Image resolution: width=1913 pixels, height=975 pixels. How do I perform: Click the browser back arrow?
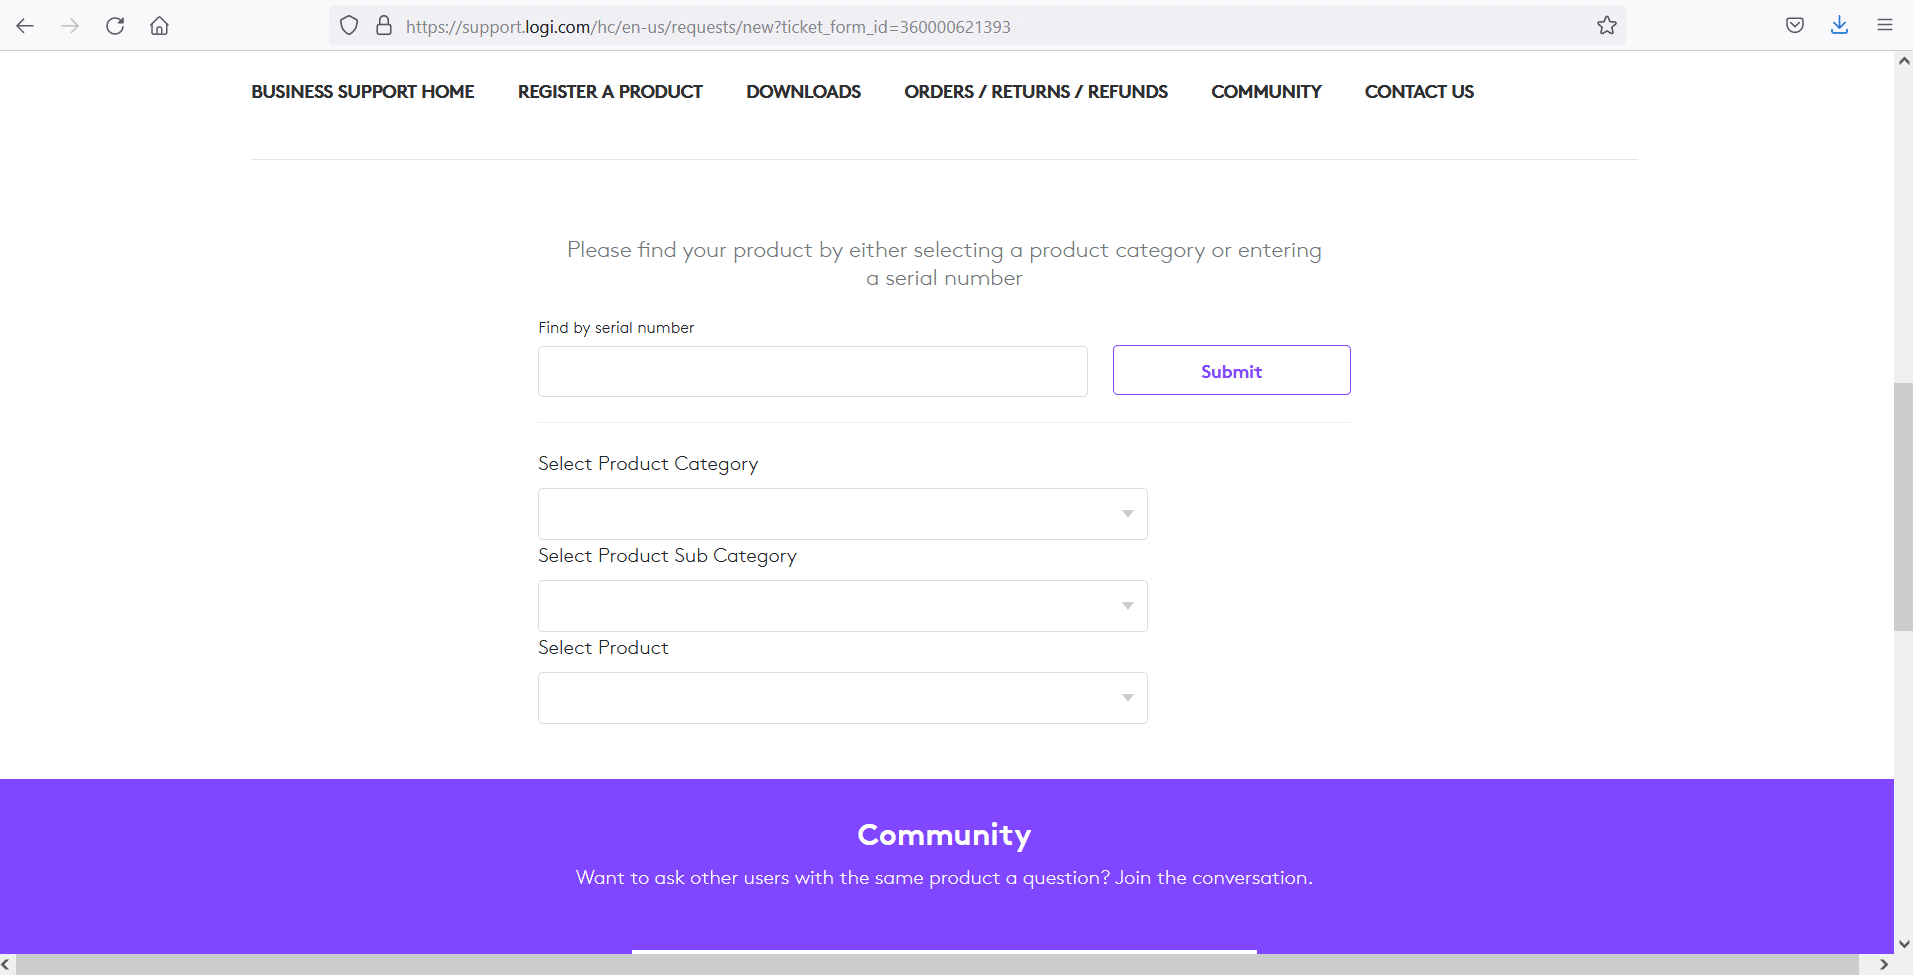[x=25, y=26]
